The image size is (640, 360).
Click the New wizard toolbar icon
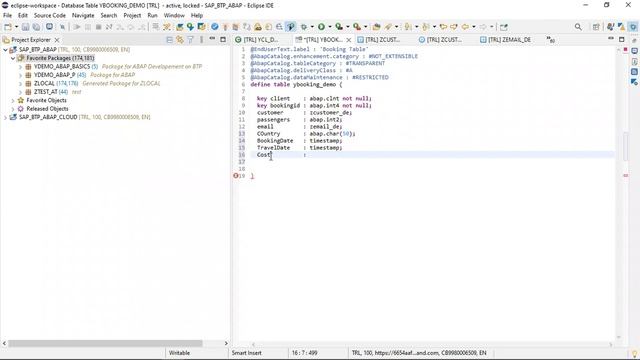point(7,27)
